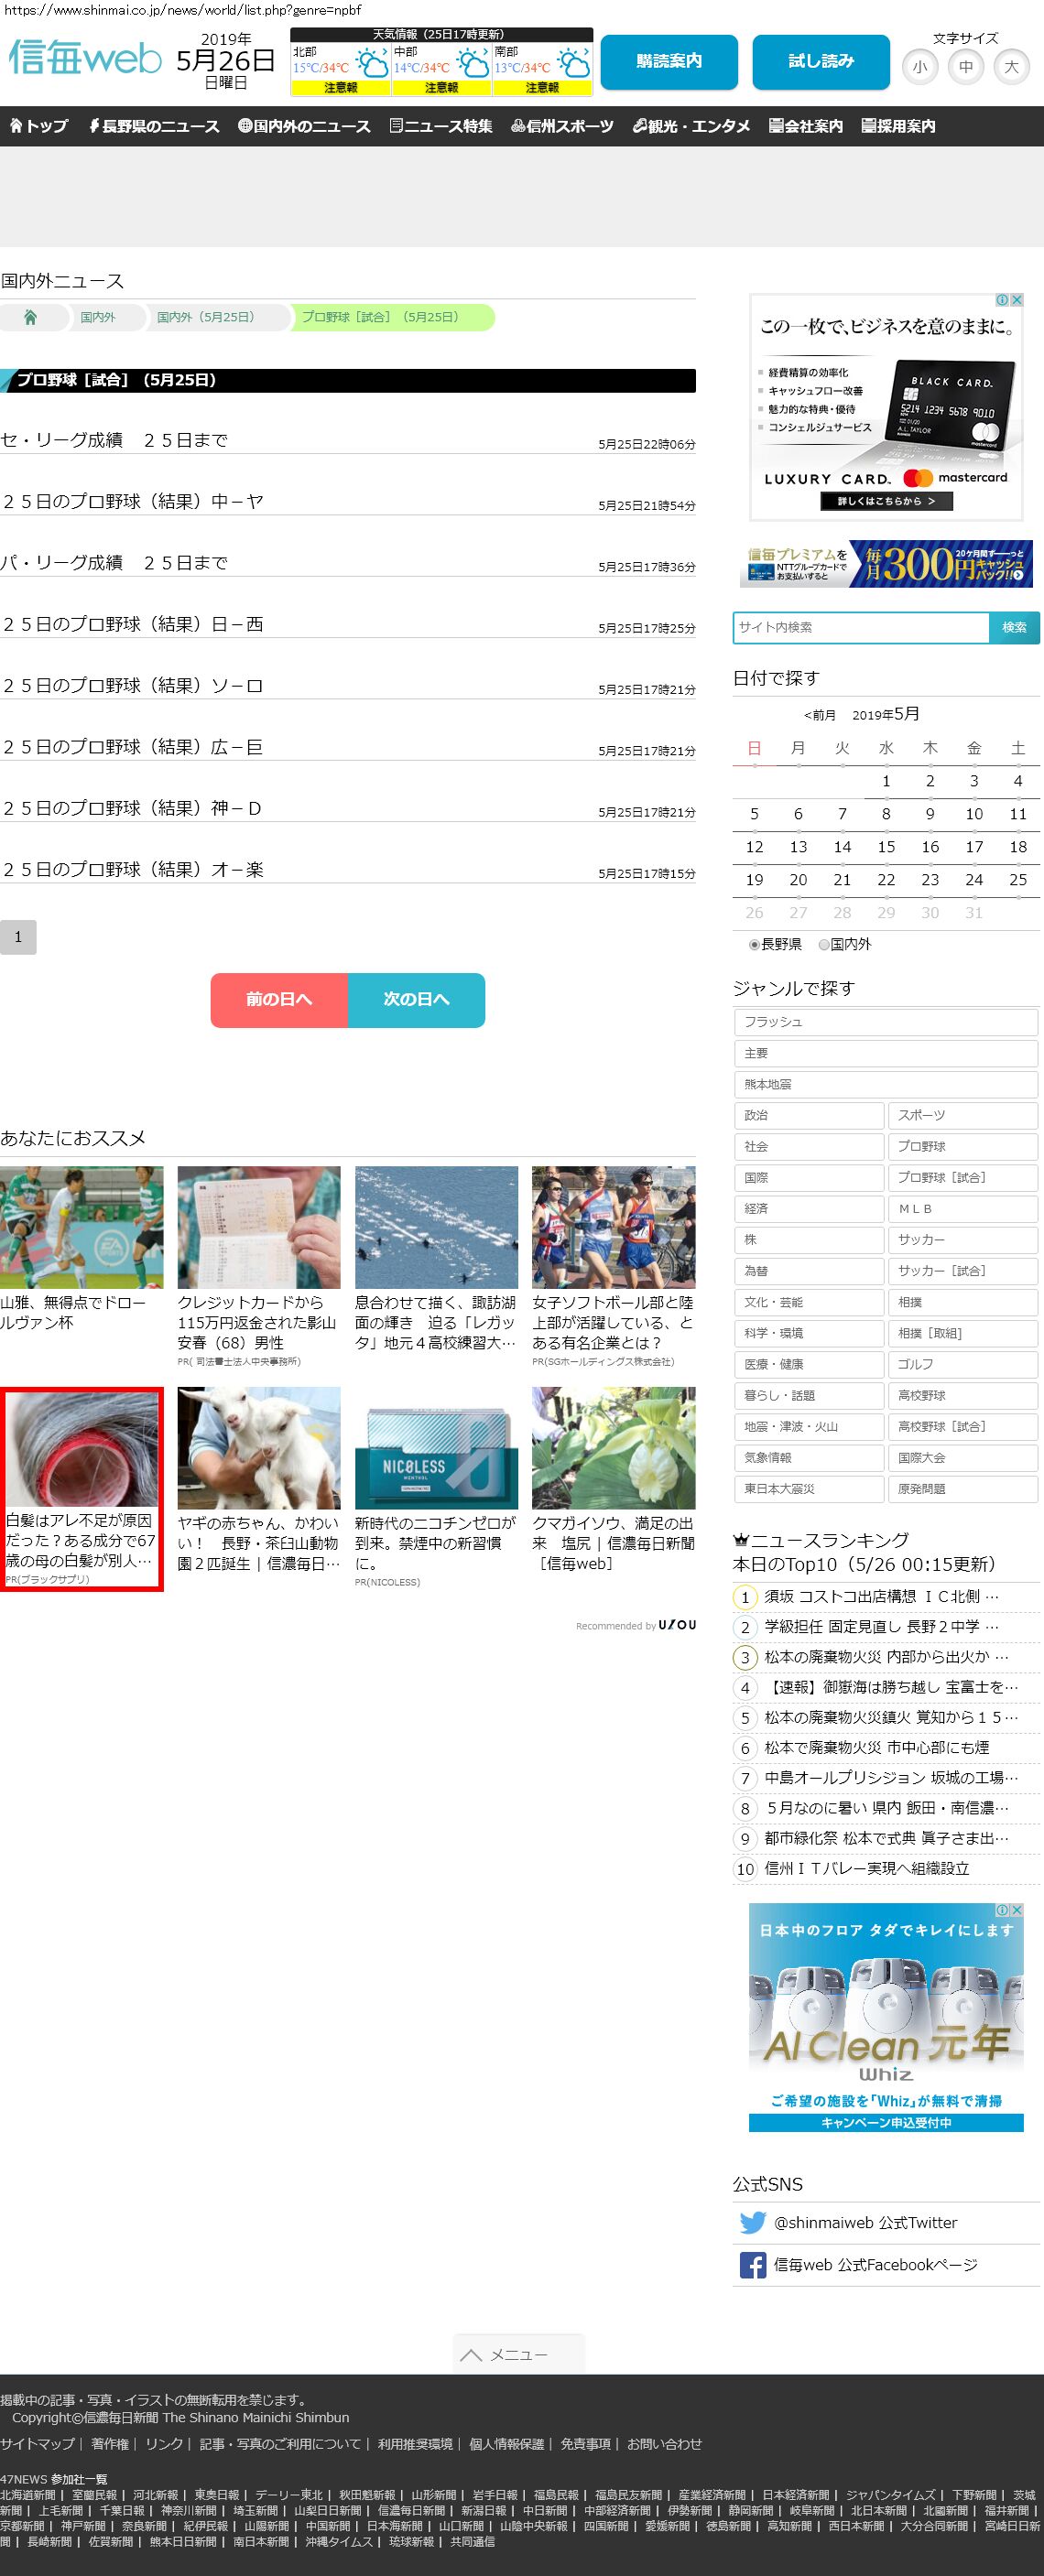Image resolution: width=1044 pixels, height=2576 pixels.
Task: Select スポーツ genre
Action: point(962,1115)
